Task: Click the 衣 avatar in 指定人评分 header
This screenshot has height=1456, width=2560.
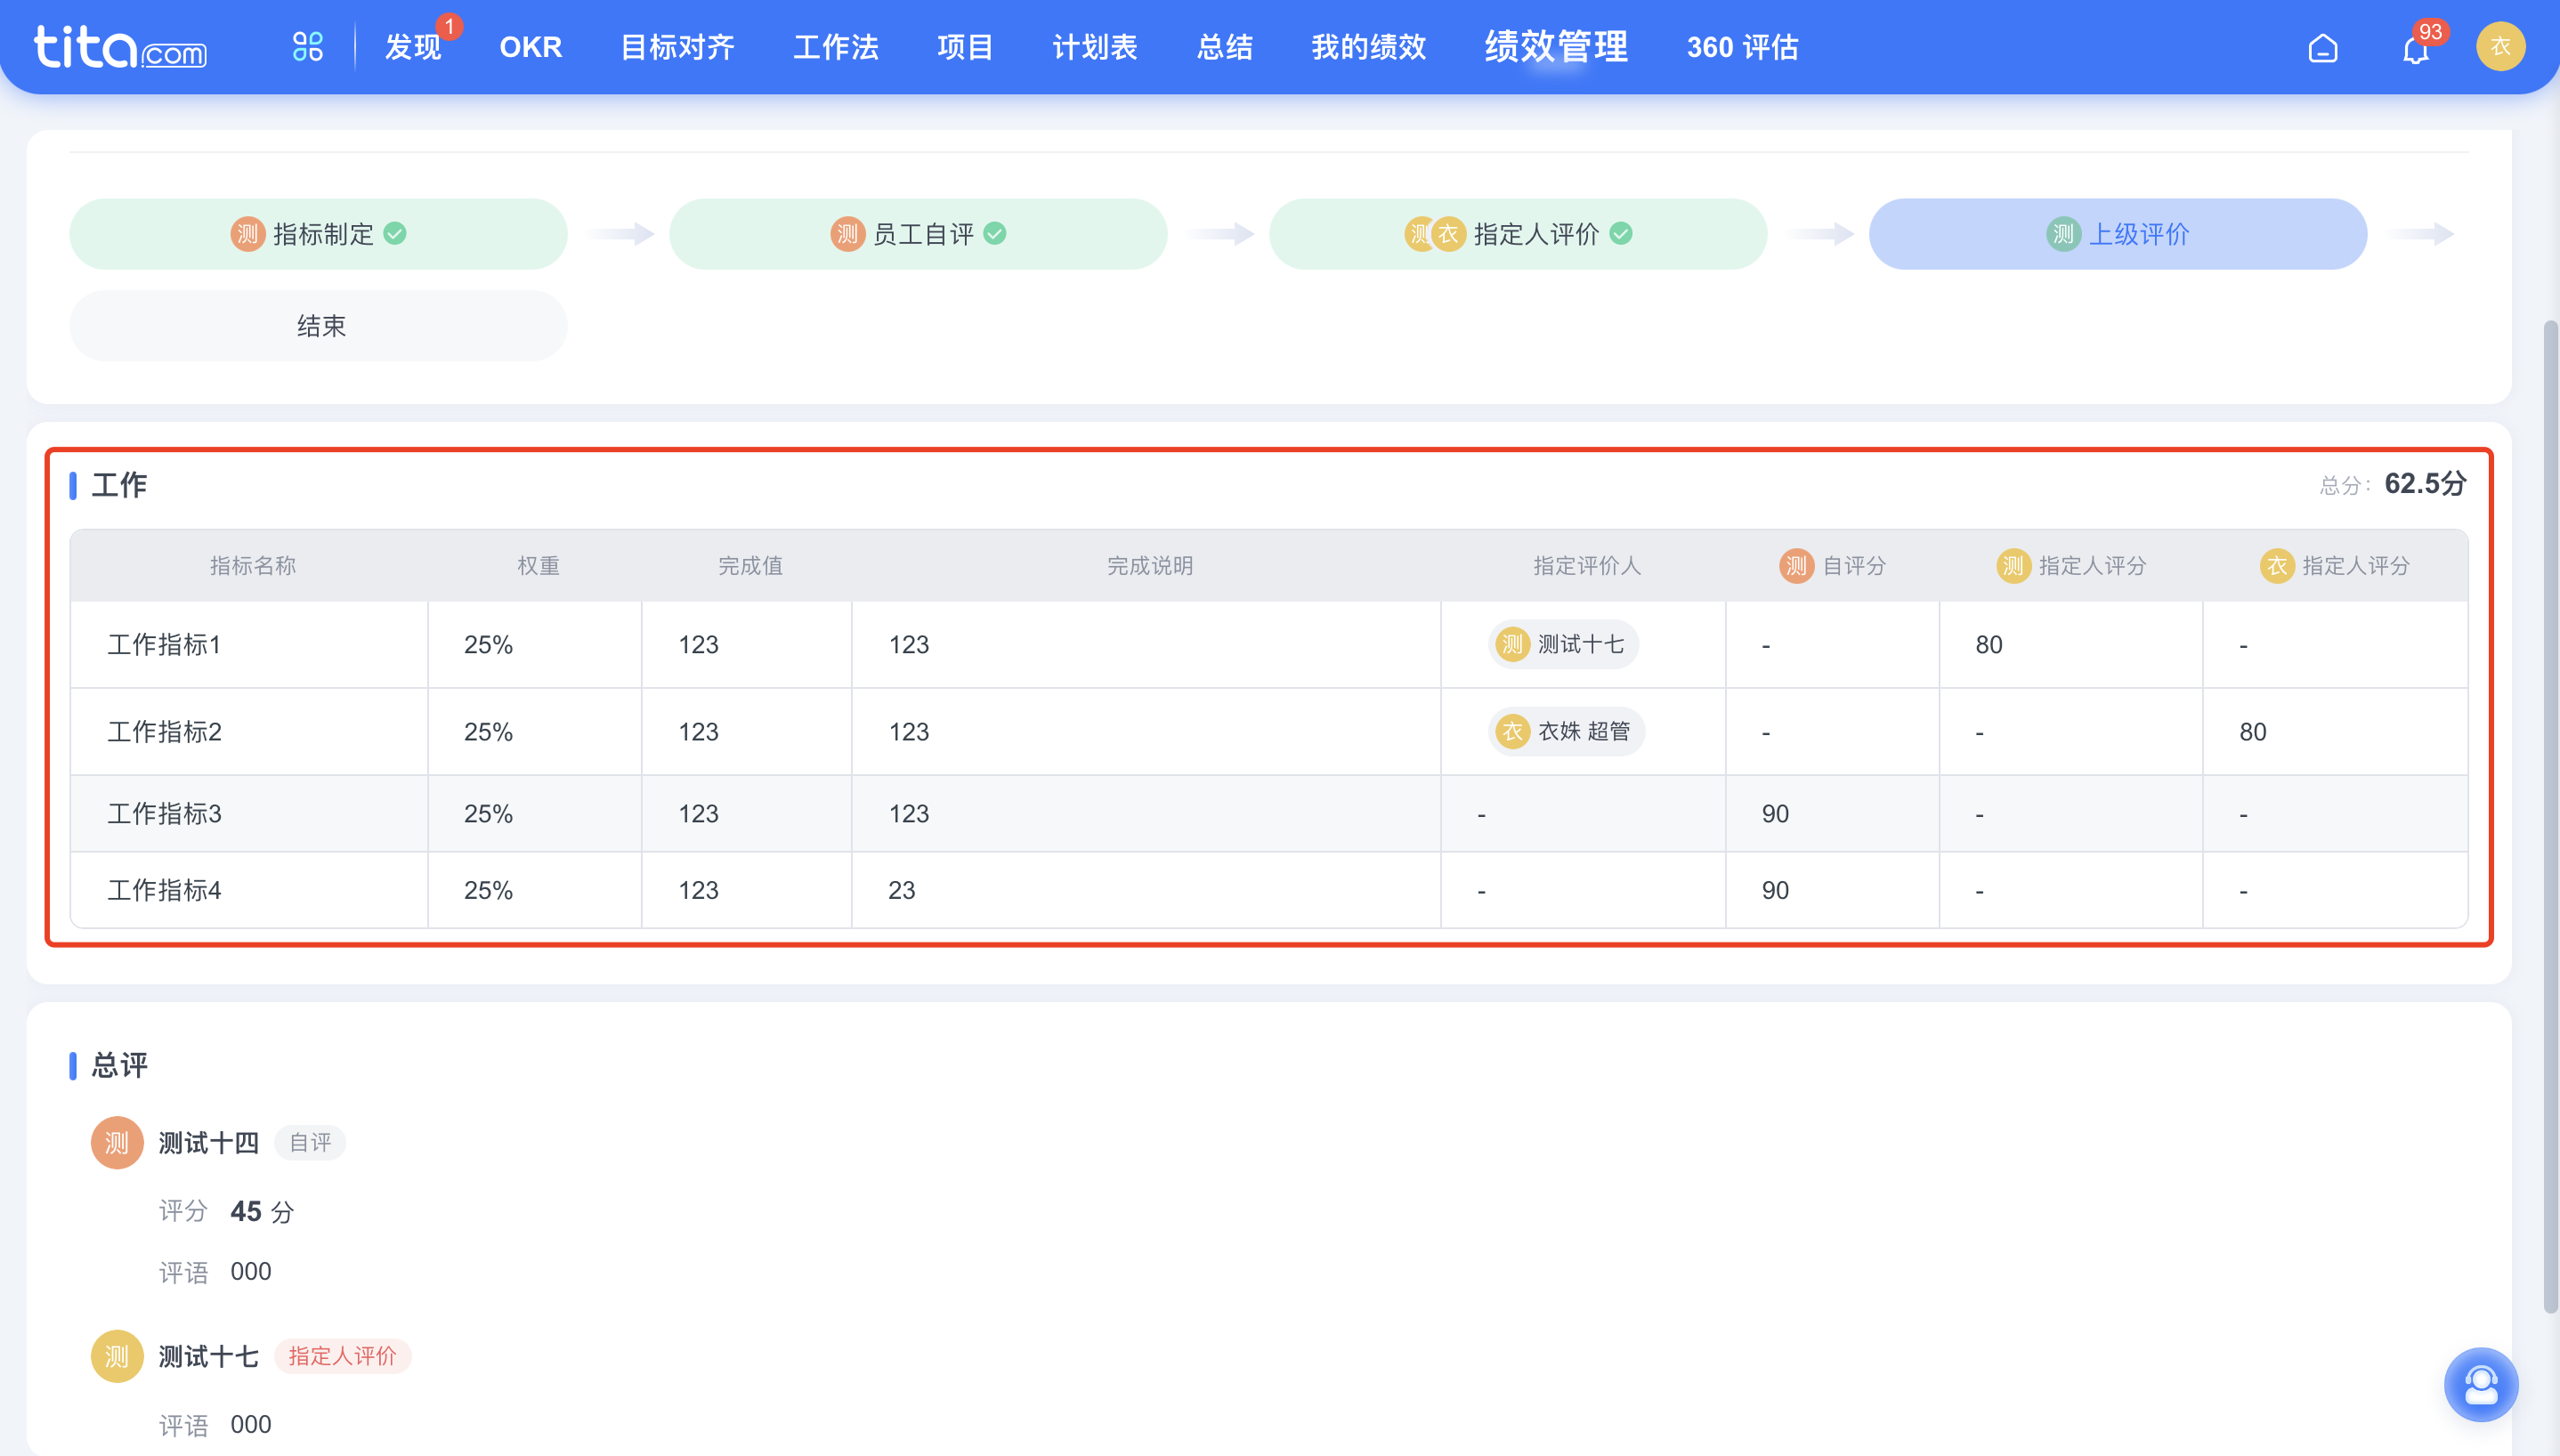Action: tap(2277, 566)
